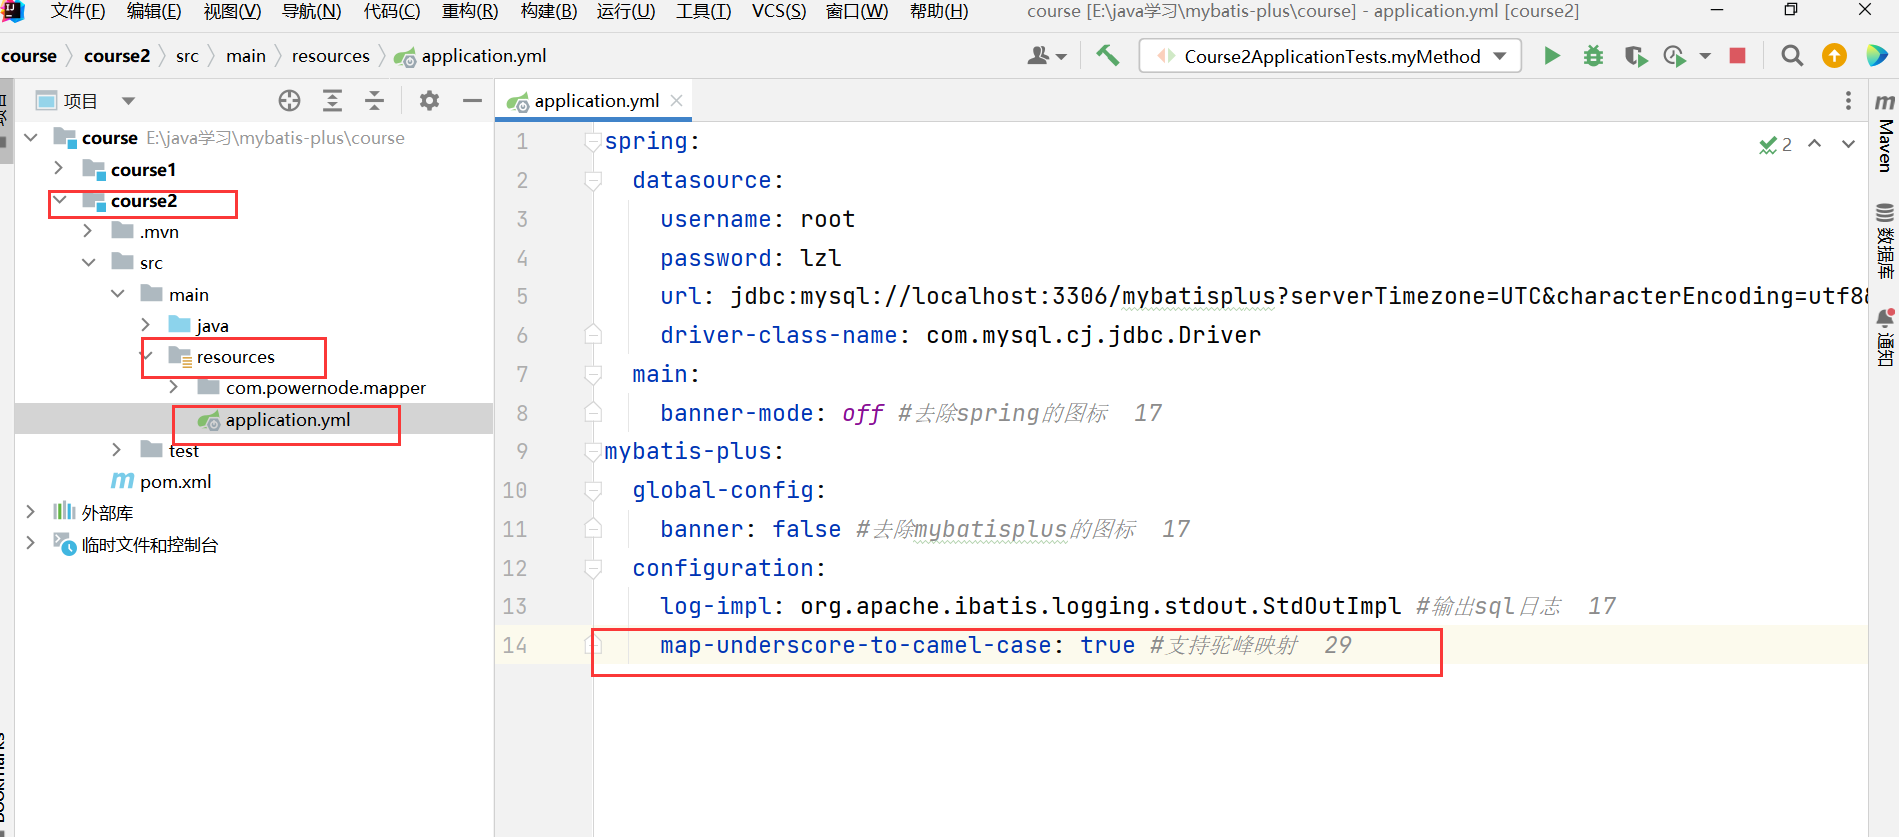Open Search Everywhere magnifier icon
This screenshot has width=1899, height=837.
pos(1792,56)
